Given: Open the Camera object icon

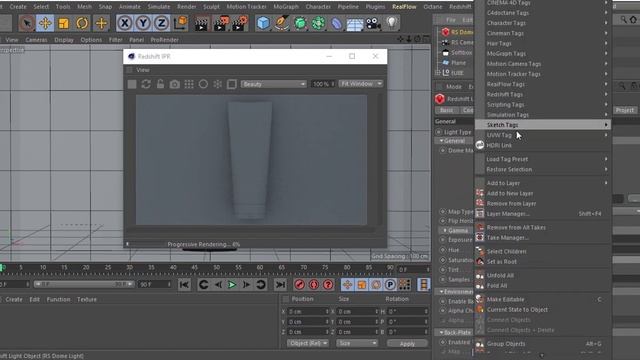Looking at the screenshot, I should [x=373, y=23].
